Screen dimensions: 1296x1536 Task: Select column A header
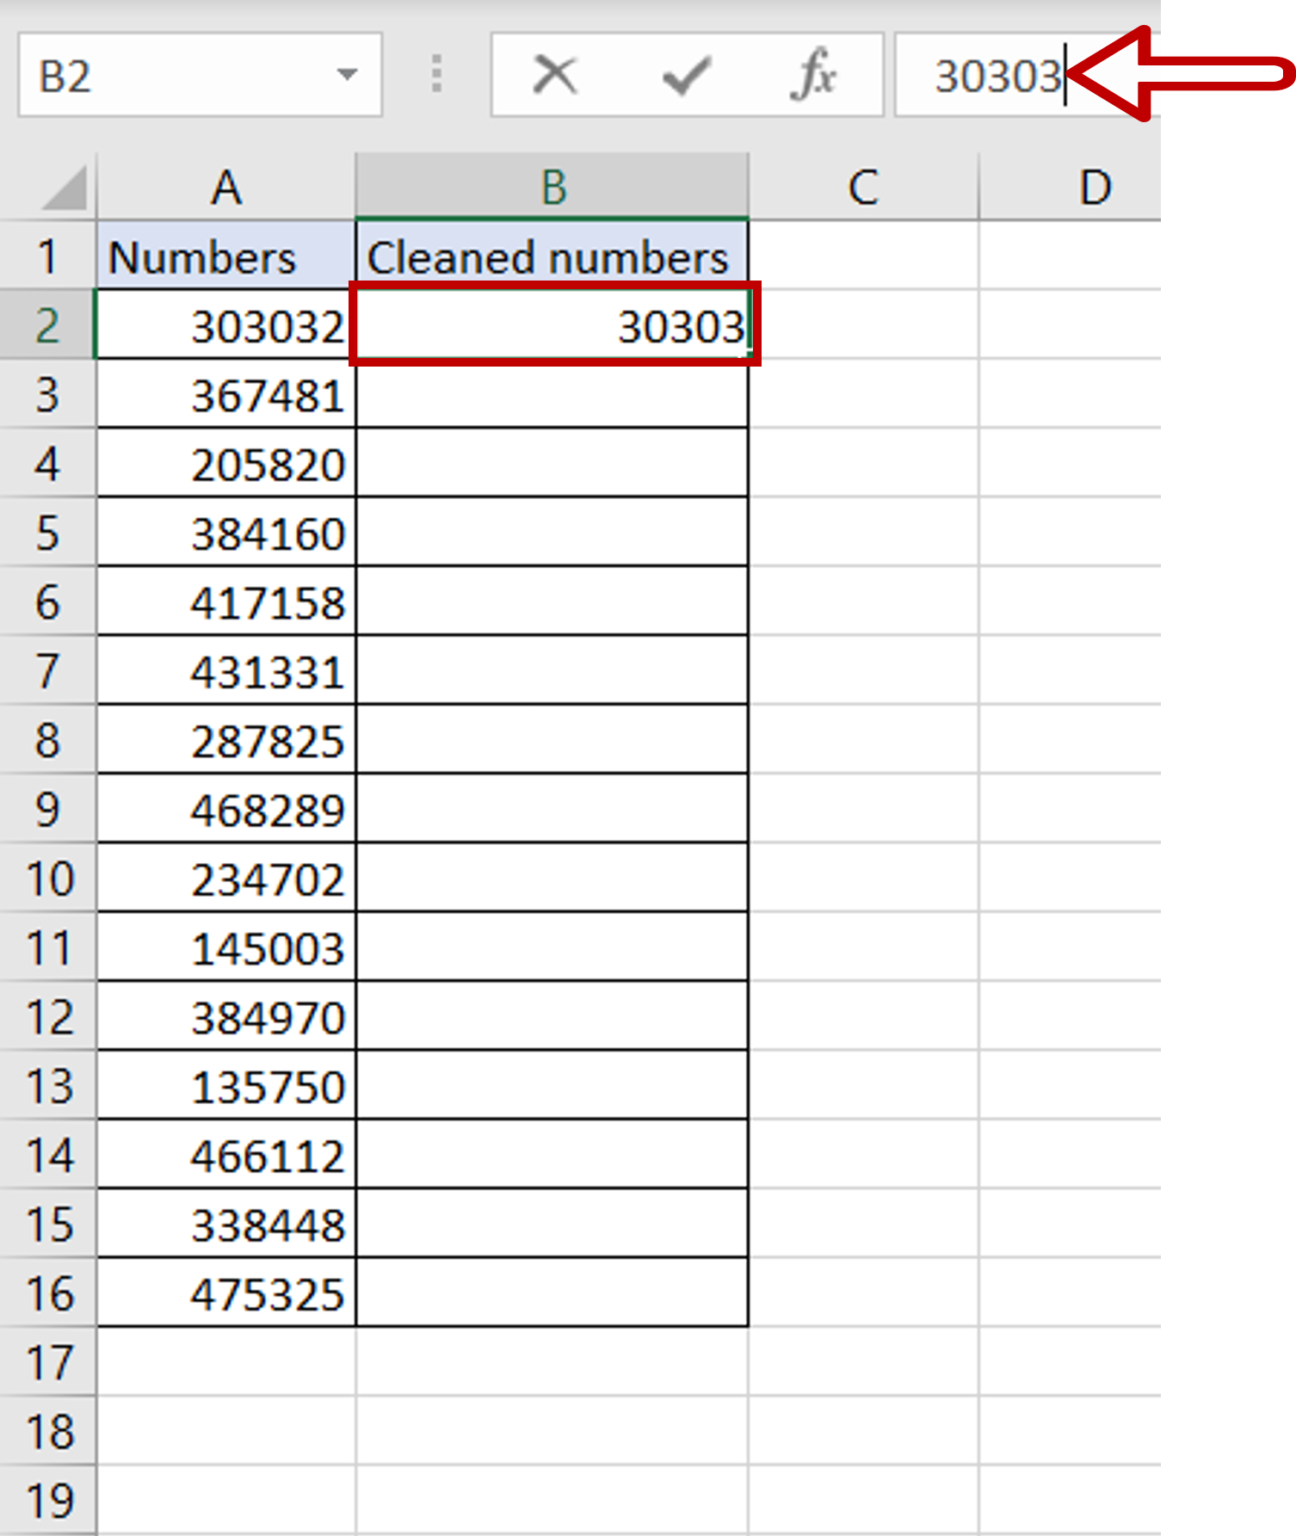(226, 187)
